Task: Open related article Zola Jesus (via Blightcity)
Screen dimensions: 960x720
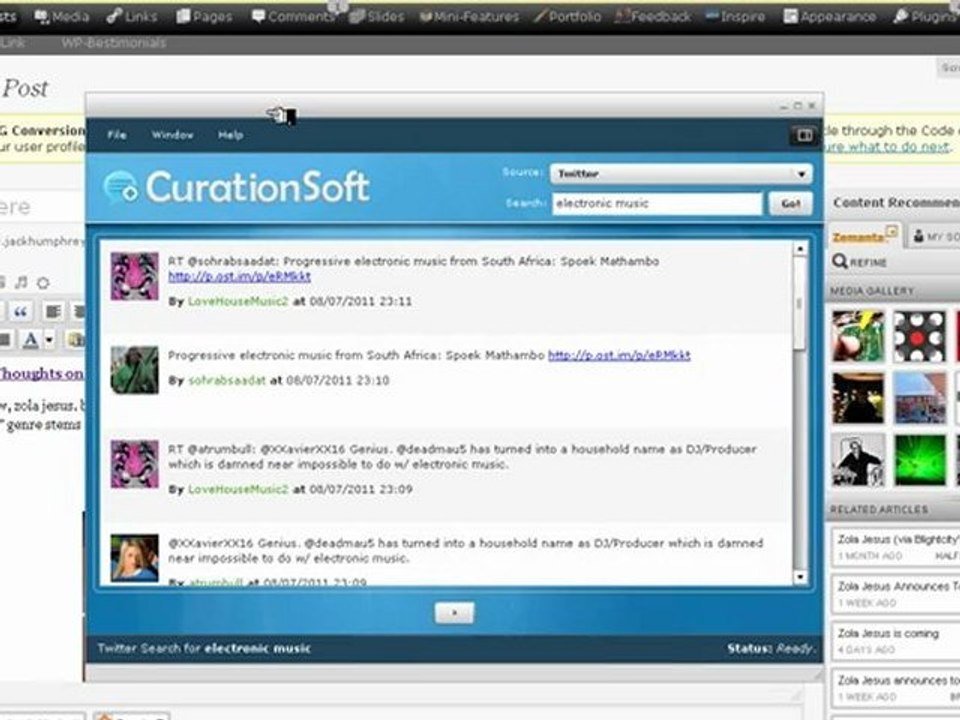Action: [898, 540]
